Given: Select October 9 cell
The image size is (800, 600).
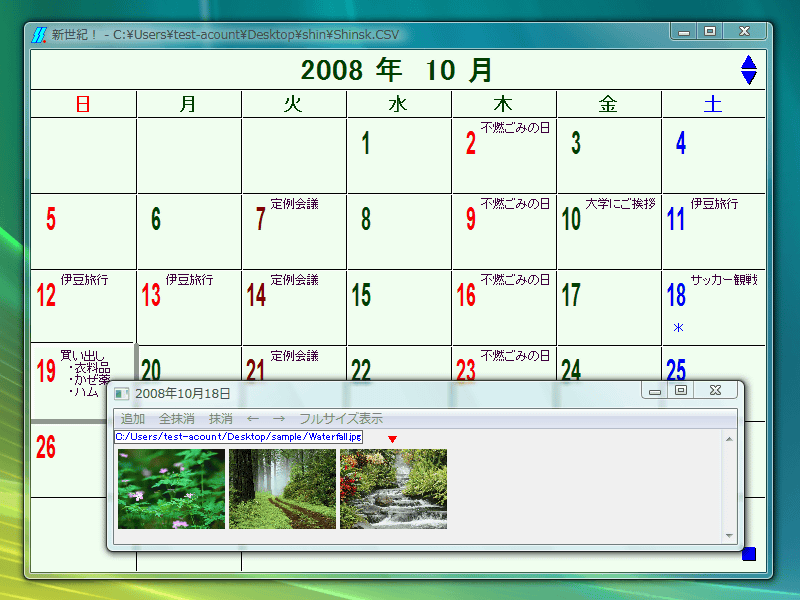Looking at the screenshot, I should [504, 232].
